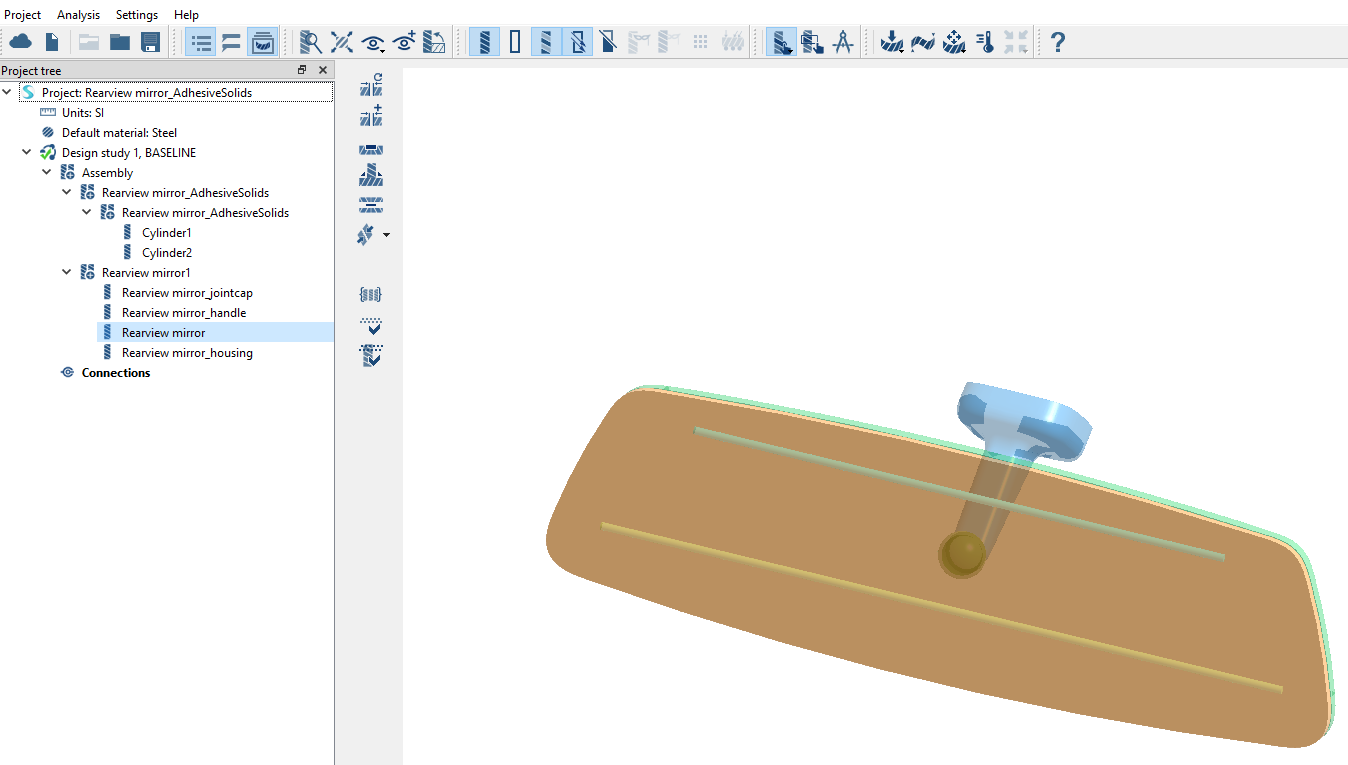
Task: Toggle the project tree list view button
Action: (201, 42)
